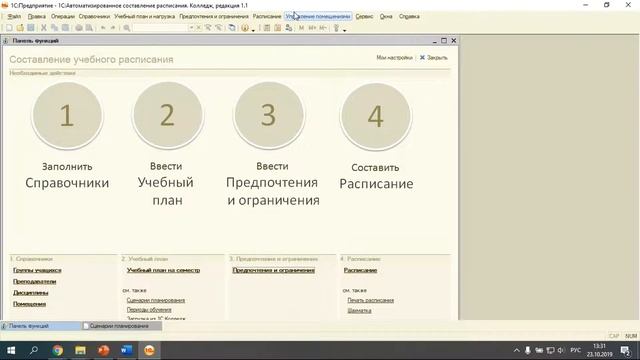
Task: Click the Undo arrow toolbar icon
Action: (103, 28)
